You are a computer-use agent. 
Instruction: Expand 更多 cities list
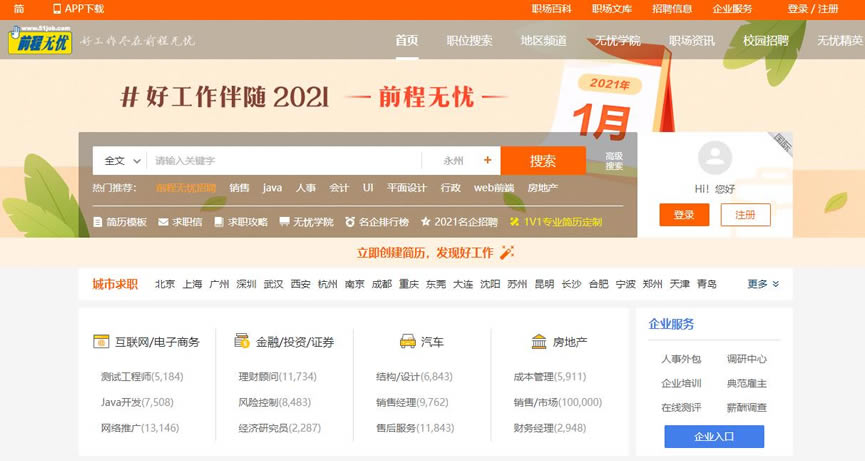pos(763,284)
